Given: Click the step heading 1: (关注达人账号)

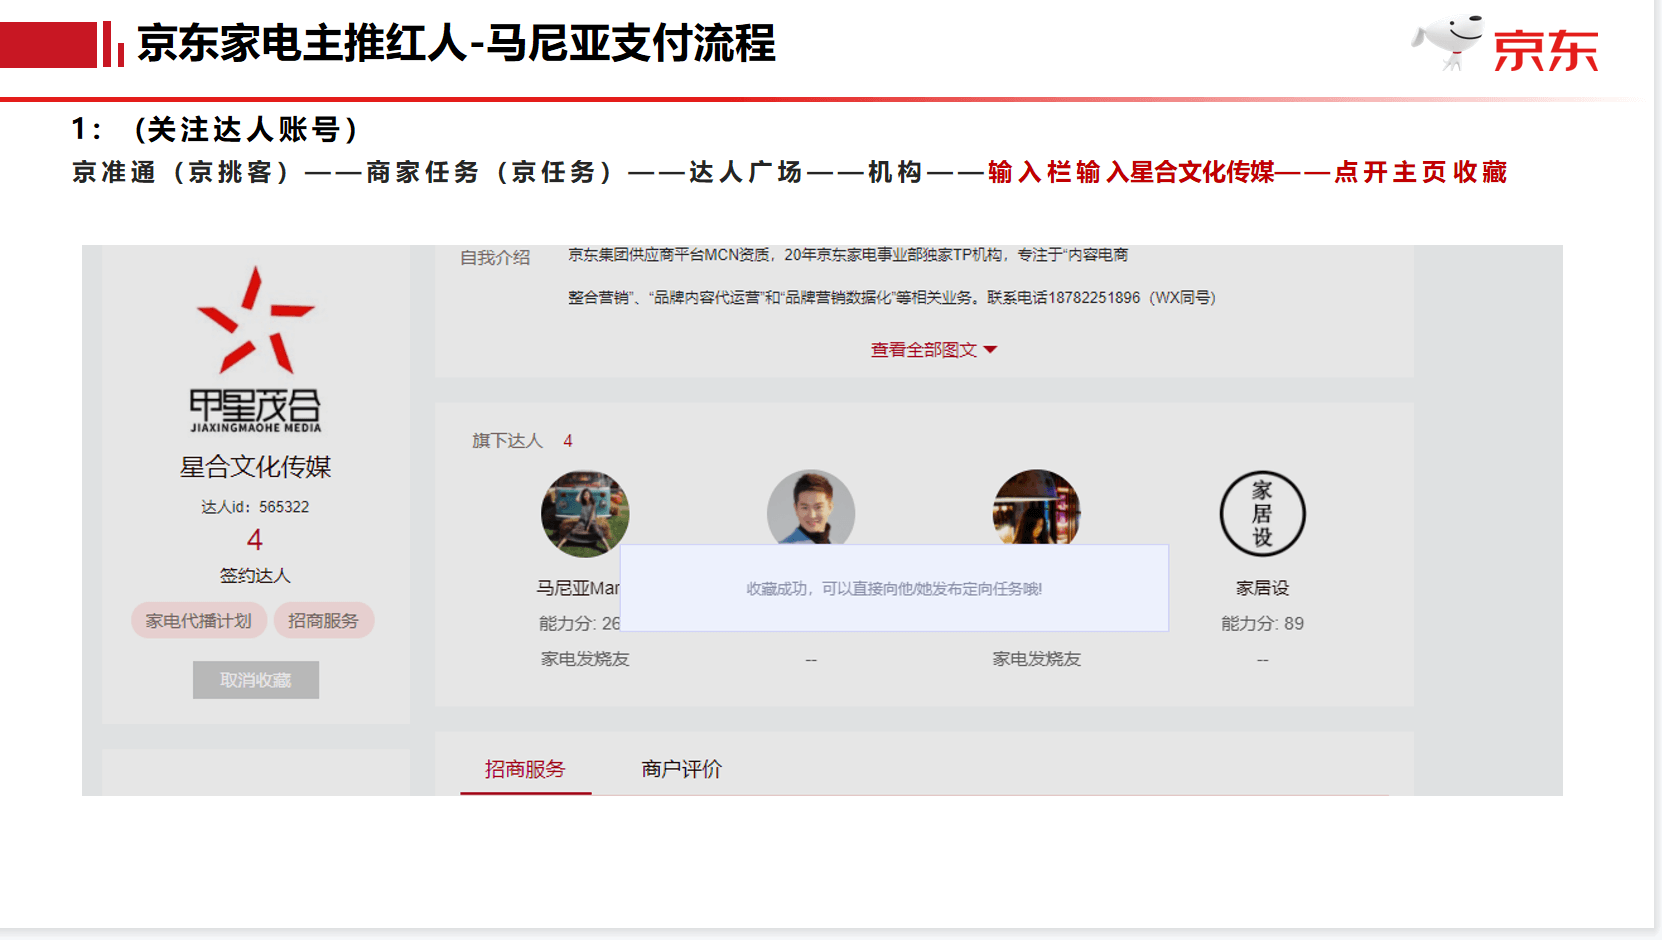Looking at the screenshot, I should pyautogui.click(x=216, y=130).
